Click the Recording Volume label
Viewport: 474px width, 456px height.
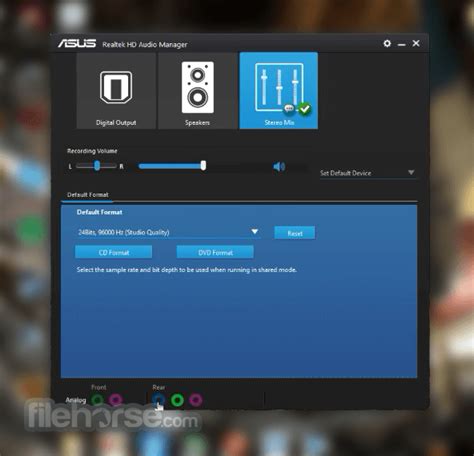[92, 151]
